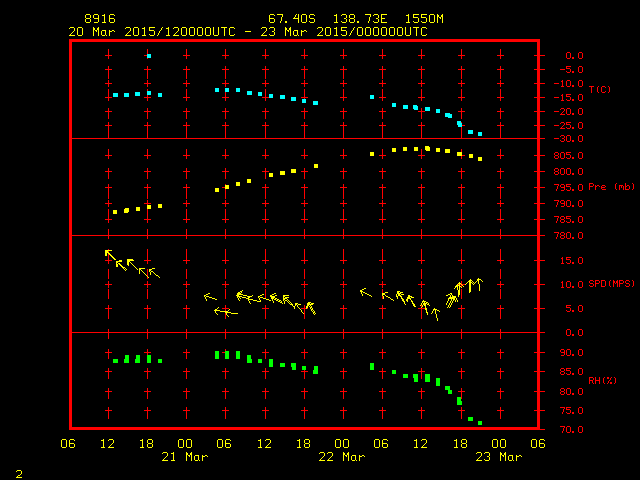Click the T(C) temperature axis label
Viewport: 640px width, 480px height.
pos(600,89)
